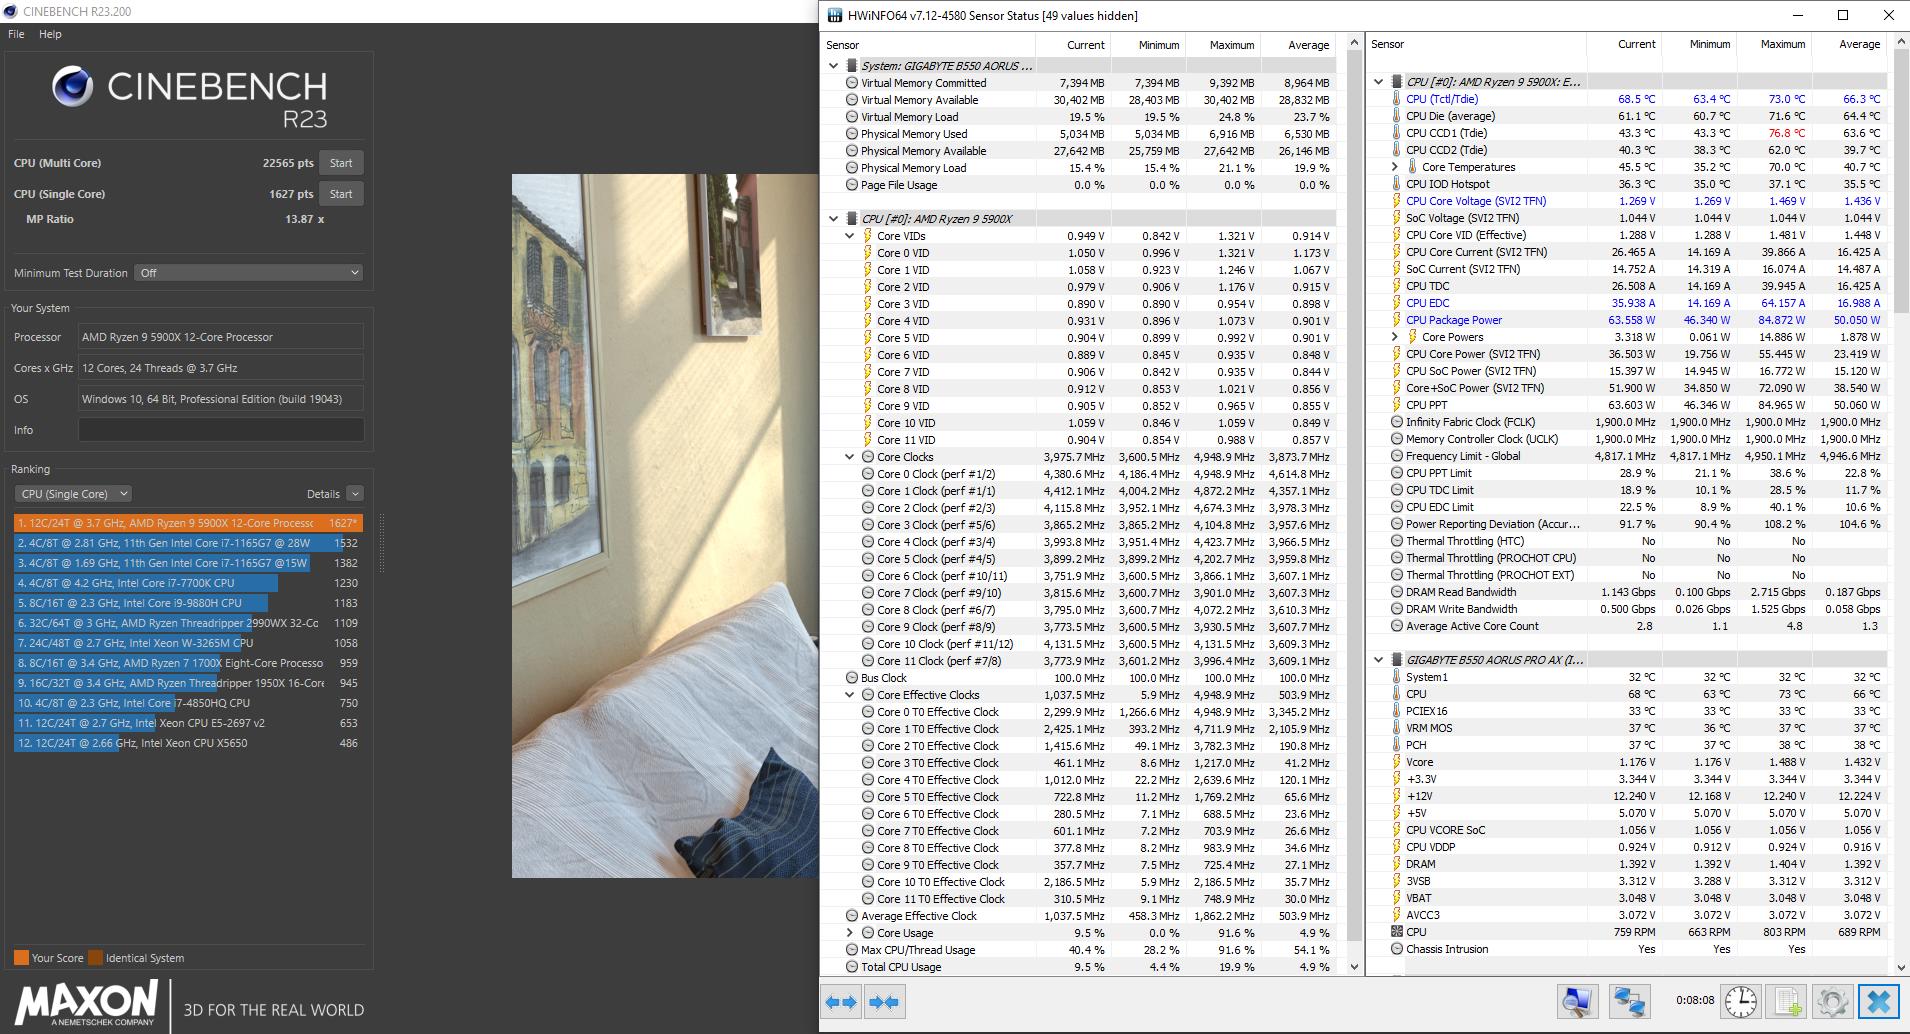Click the Average column header in left sensor pane
The width and height of the screenshot is (1910, 1034).
1308,45
